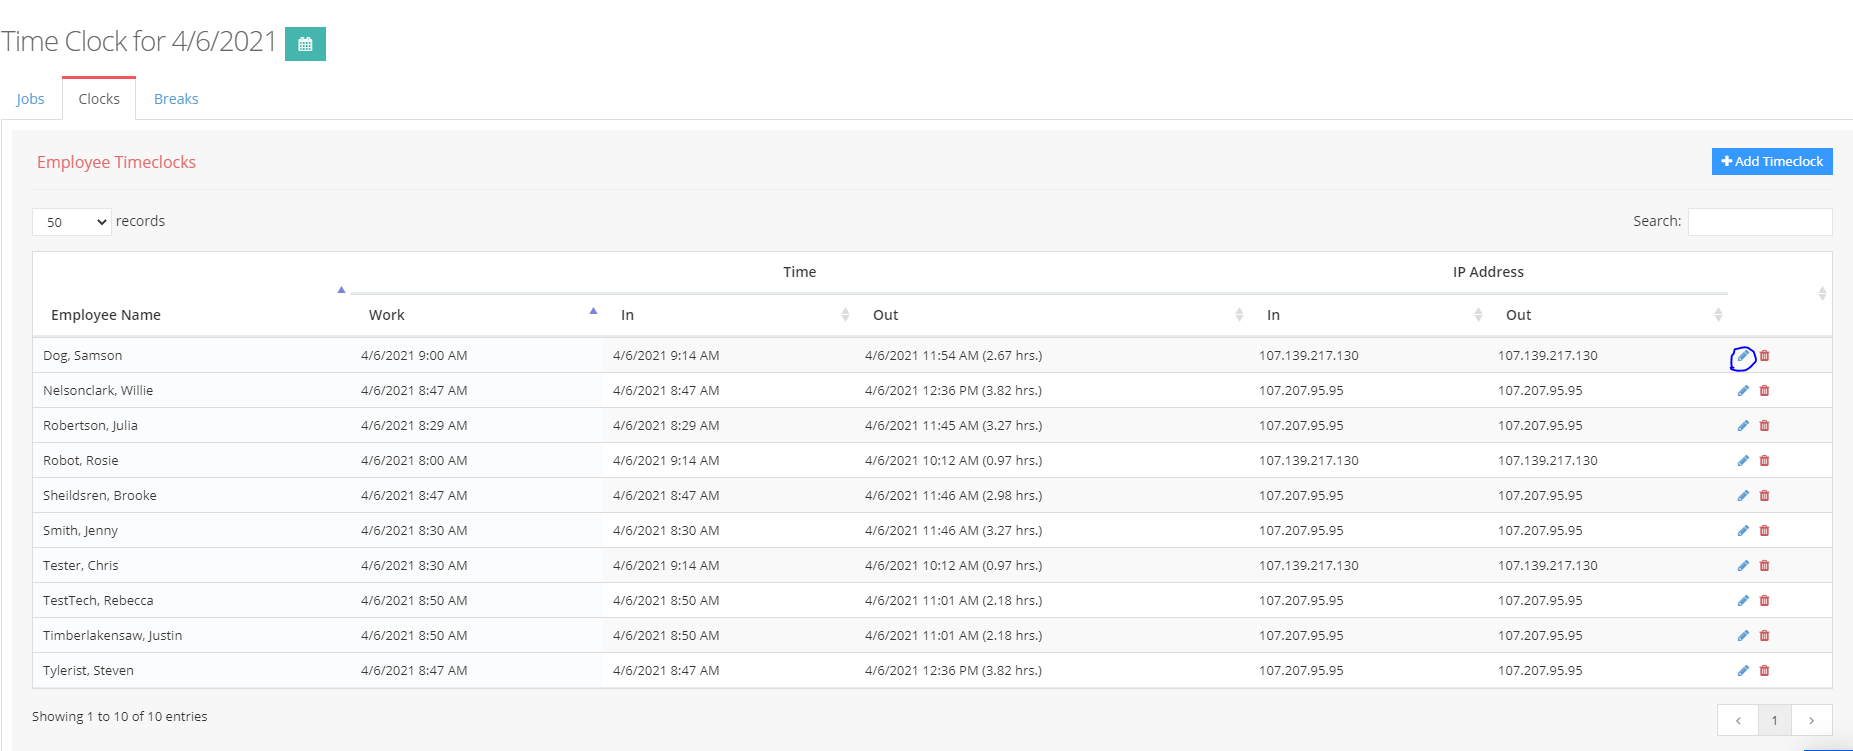Select employee name 'Robot, Rosie'

tap(81, 461)
